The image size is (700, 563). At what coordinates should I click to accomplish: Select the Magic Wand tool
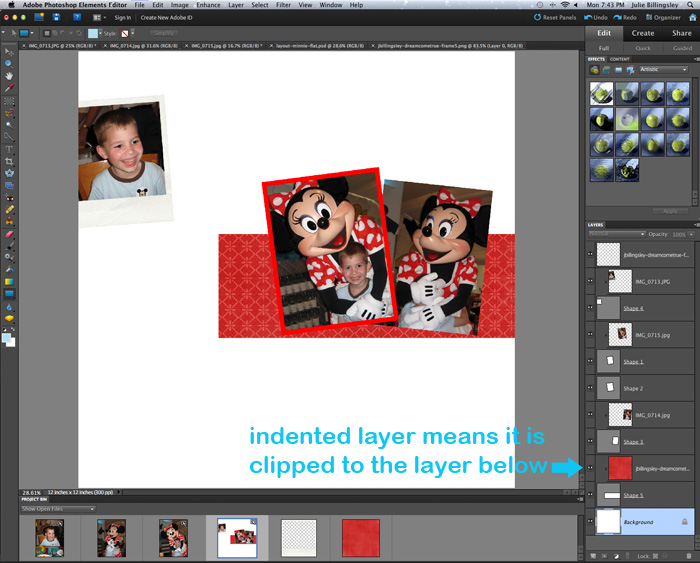tap(9, 125)
